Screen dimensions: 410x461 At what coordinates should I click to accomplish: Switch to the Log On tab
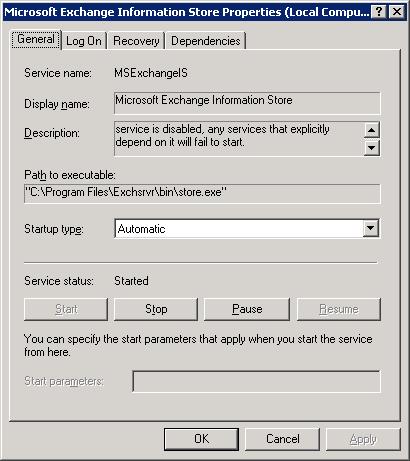click(x=84, y=41)
